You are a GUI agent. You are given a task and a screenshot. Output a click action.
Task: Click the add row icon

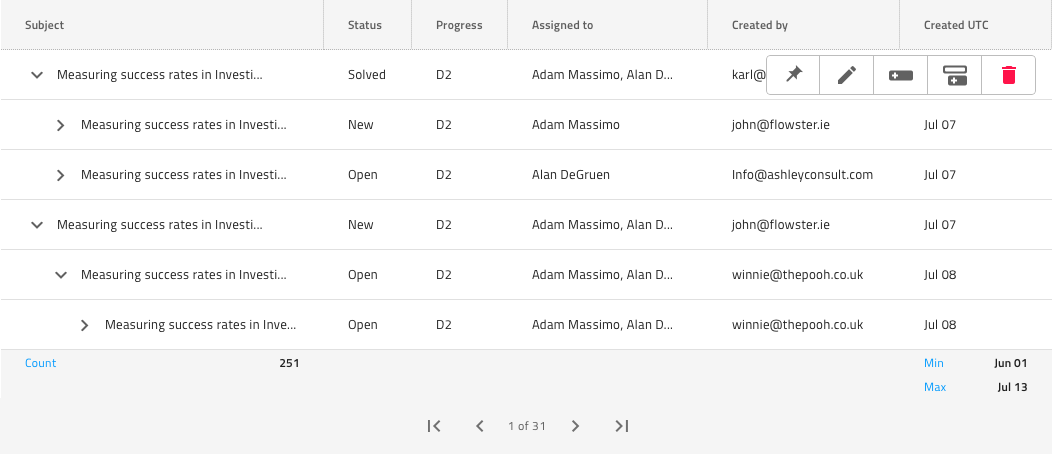point(901,75)
